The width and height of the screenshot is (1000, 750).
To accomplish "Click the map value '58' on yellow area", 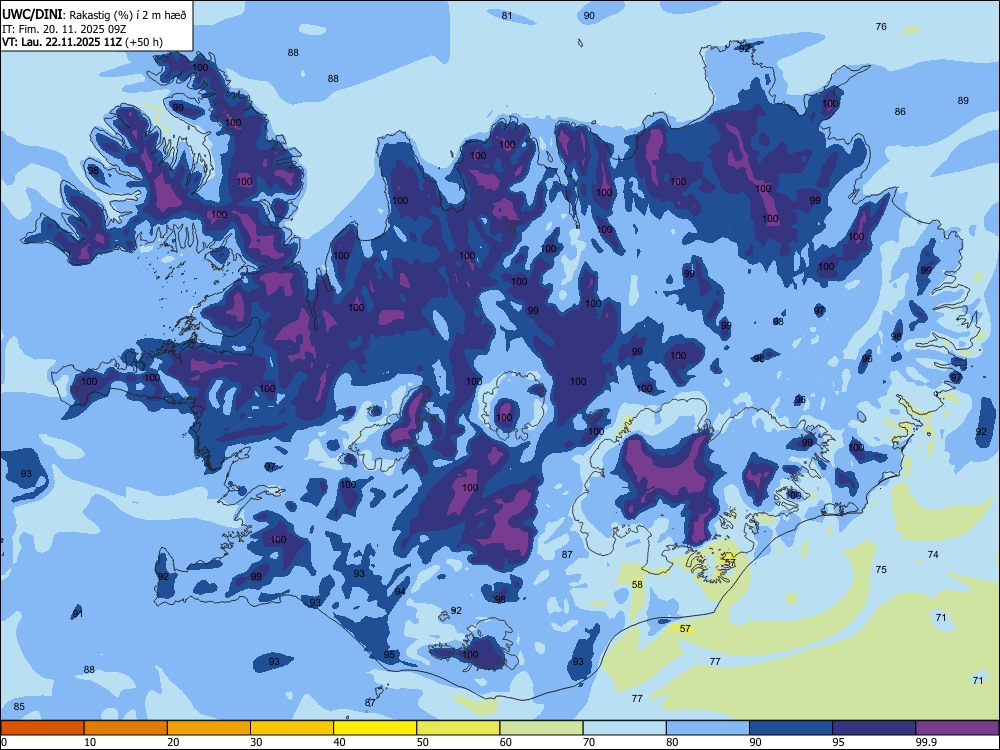I will click(637, 585).
